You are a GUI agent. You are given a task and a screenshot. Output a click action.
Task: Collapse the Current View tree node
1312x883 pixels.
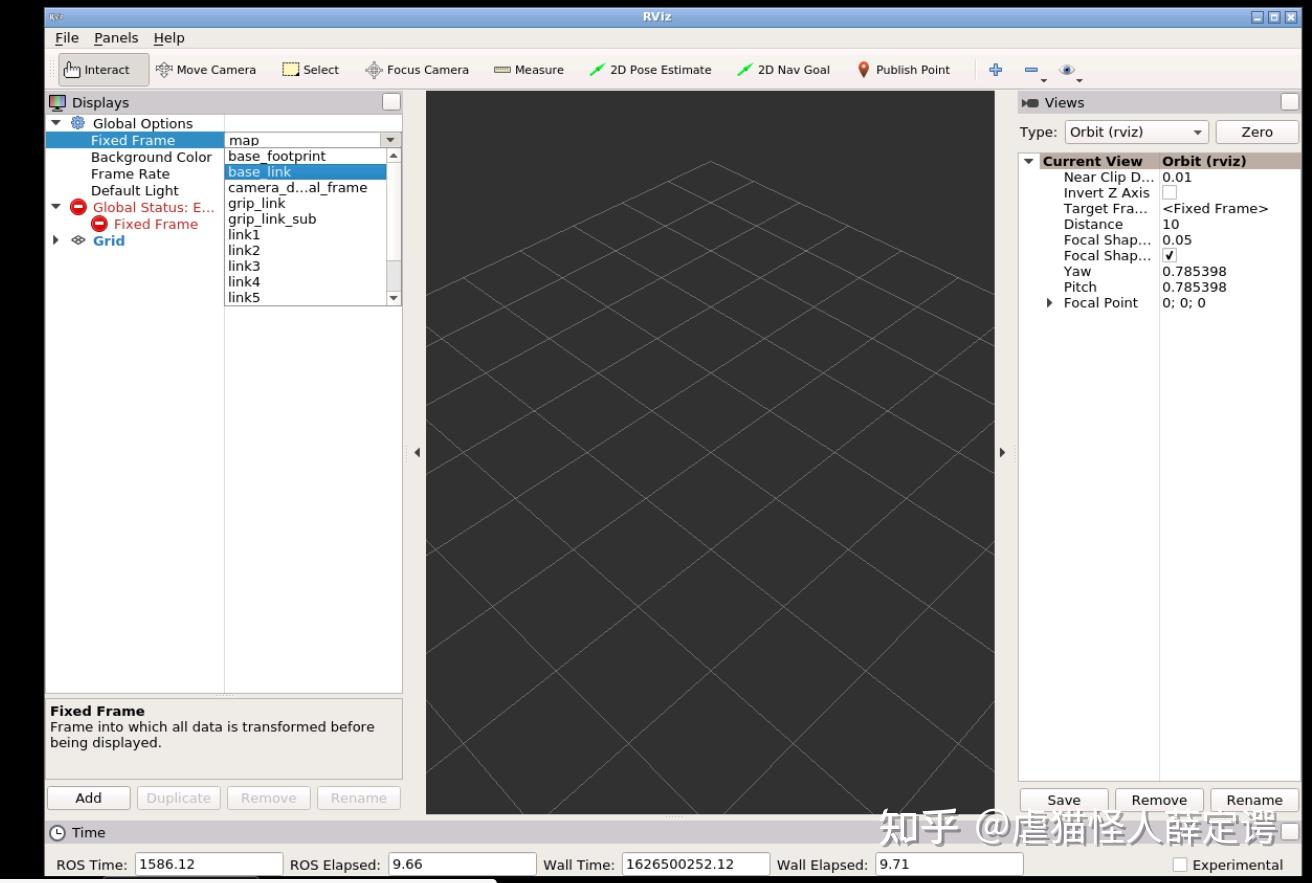[1029, 161]
